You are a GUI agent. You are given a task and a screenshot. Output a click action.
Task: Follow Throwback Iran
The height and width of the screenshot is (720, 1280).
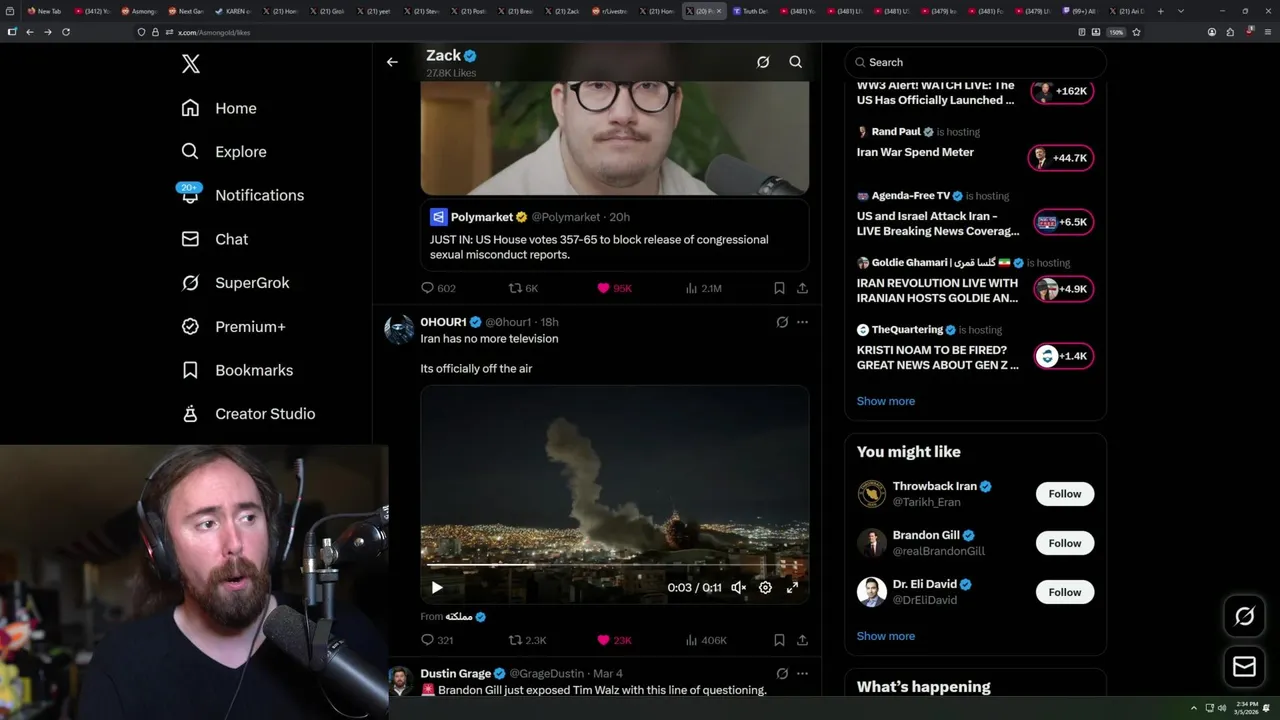point(1065,494)
